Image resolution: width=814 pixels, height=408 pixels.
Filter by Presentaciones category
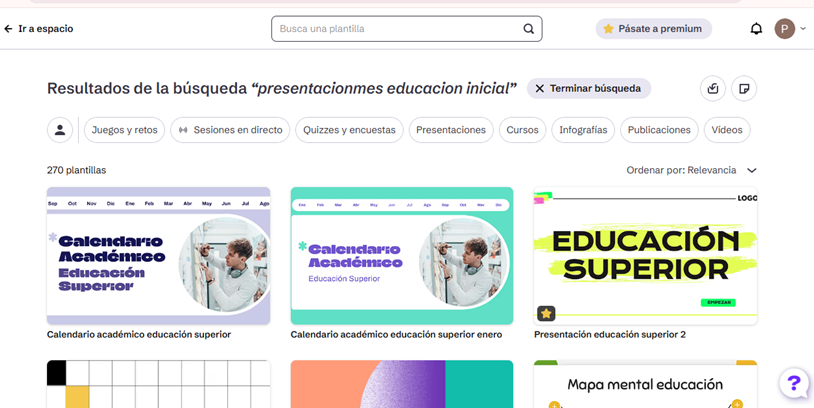coord(451,130)
